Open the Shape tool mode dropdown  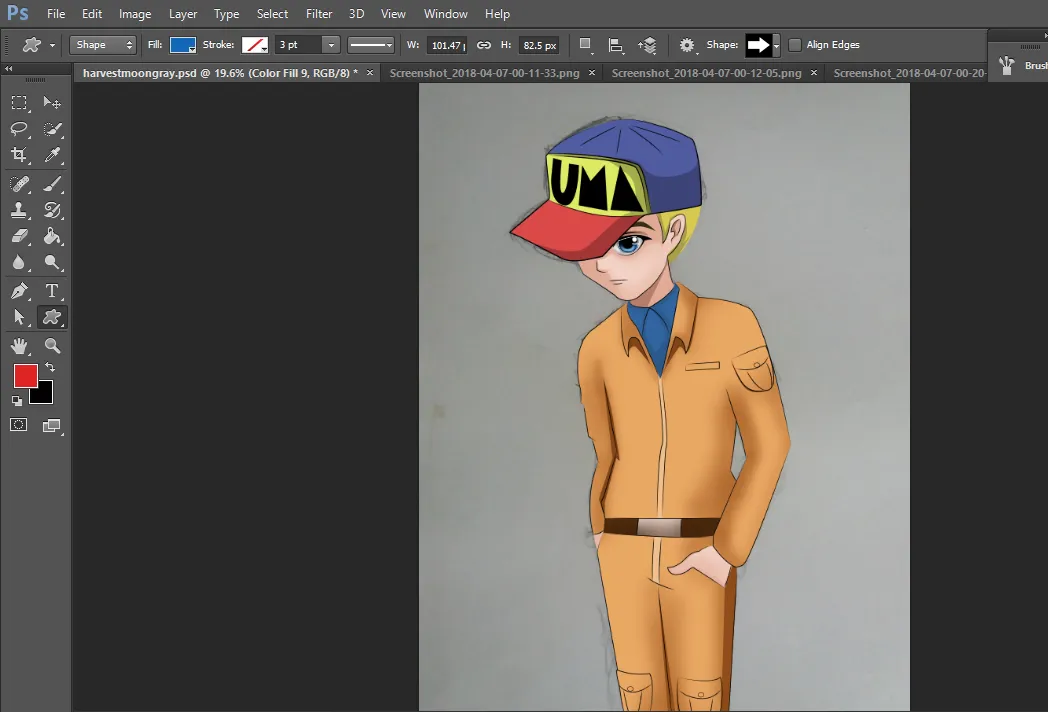coord(103,45)
